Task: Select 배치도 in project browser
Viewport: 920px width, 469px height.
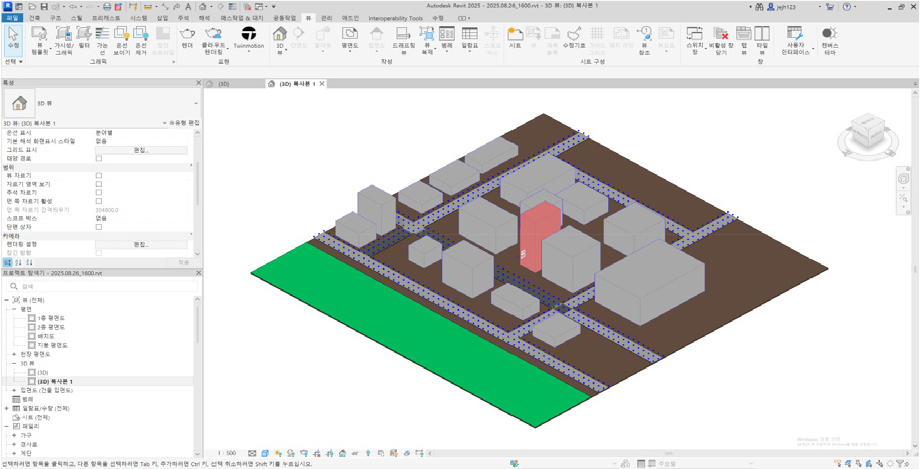Action: pyautogui.click(x=46, y=336)
